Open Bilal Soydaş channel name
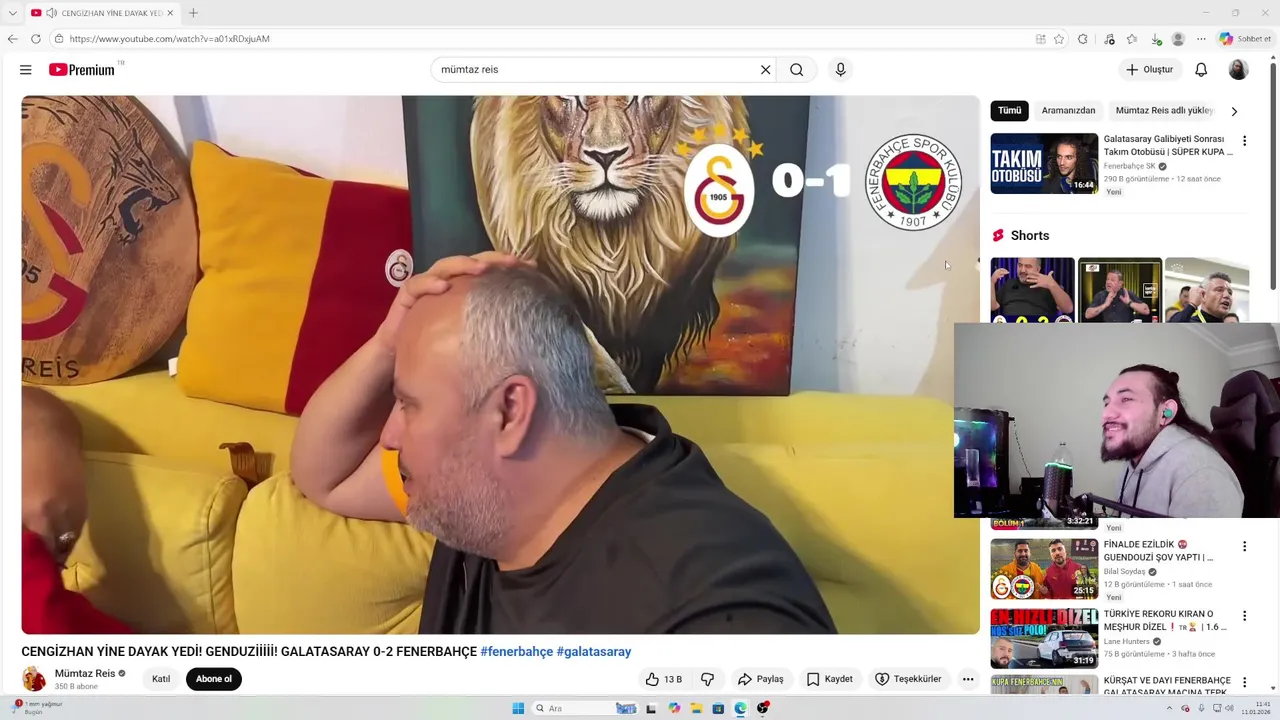The image size is (1280, 720). click(1124, 572)
